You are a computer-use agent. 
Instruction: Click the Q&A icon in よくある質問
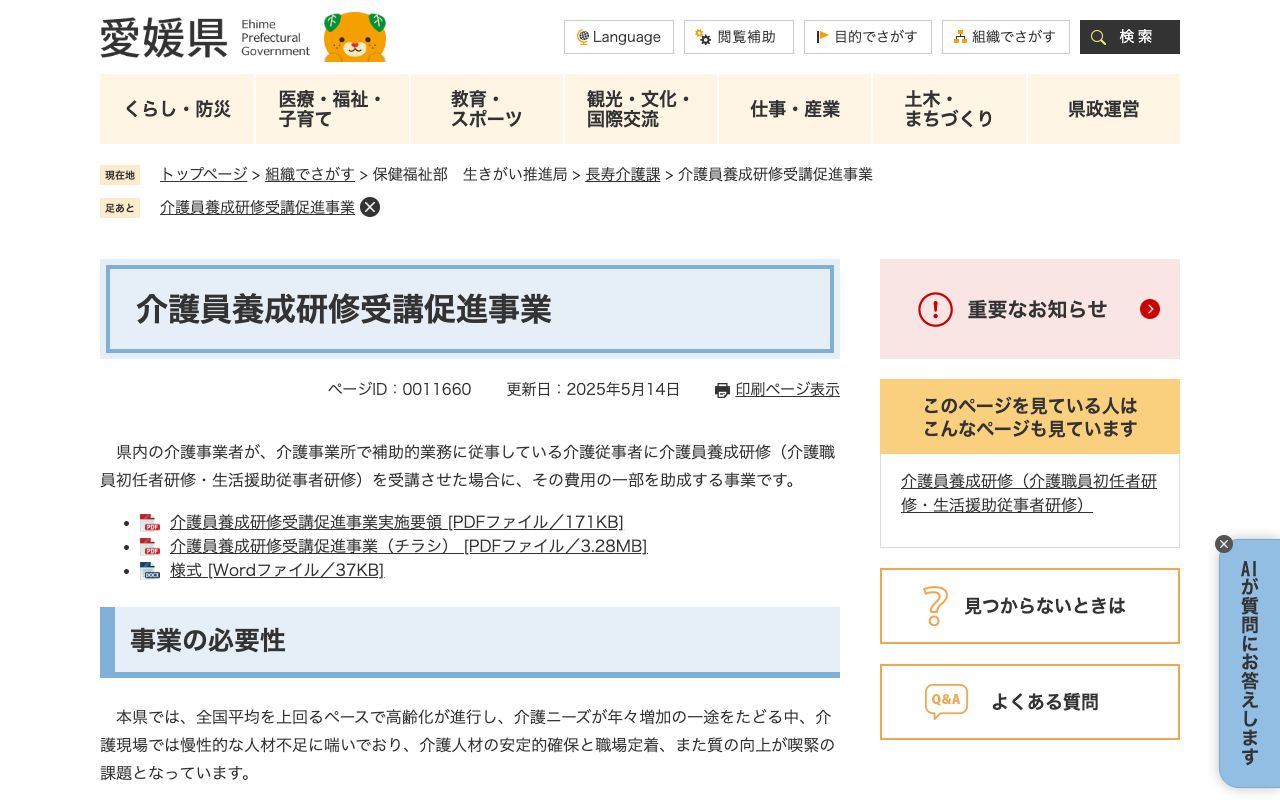point(946,701)
